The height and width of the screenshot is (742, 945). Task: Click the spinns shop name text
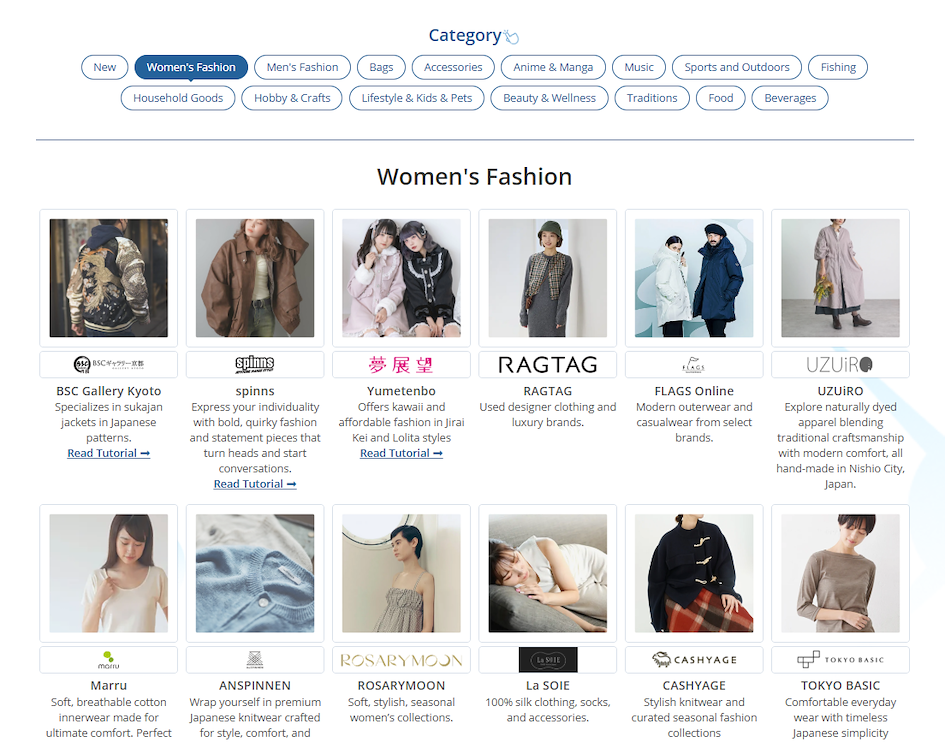pos(255,391)
